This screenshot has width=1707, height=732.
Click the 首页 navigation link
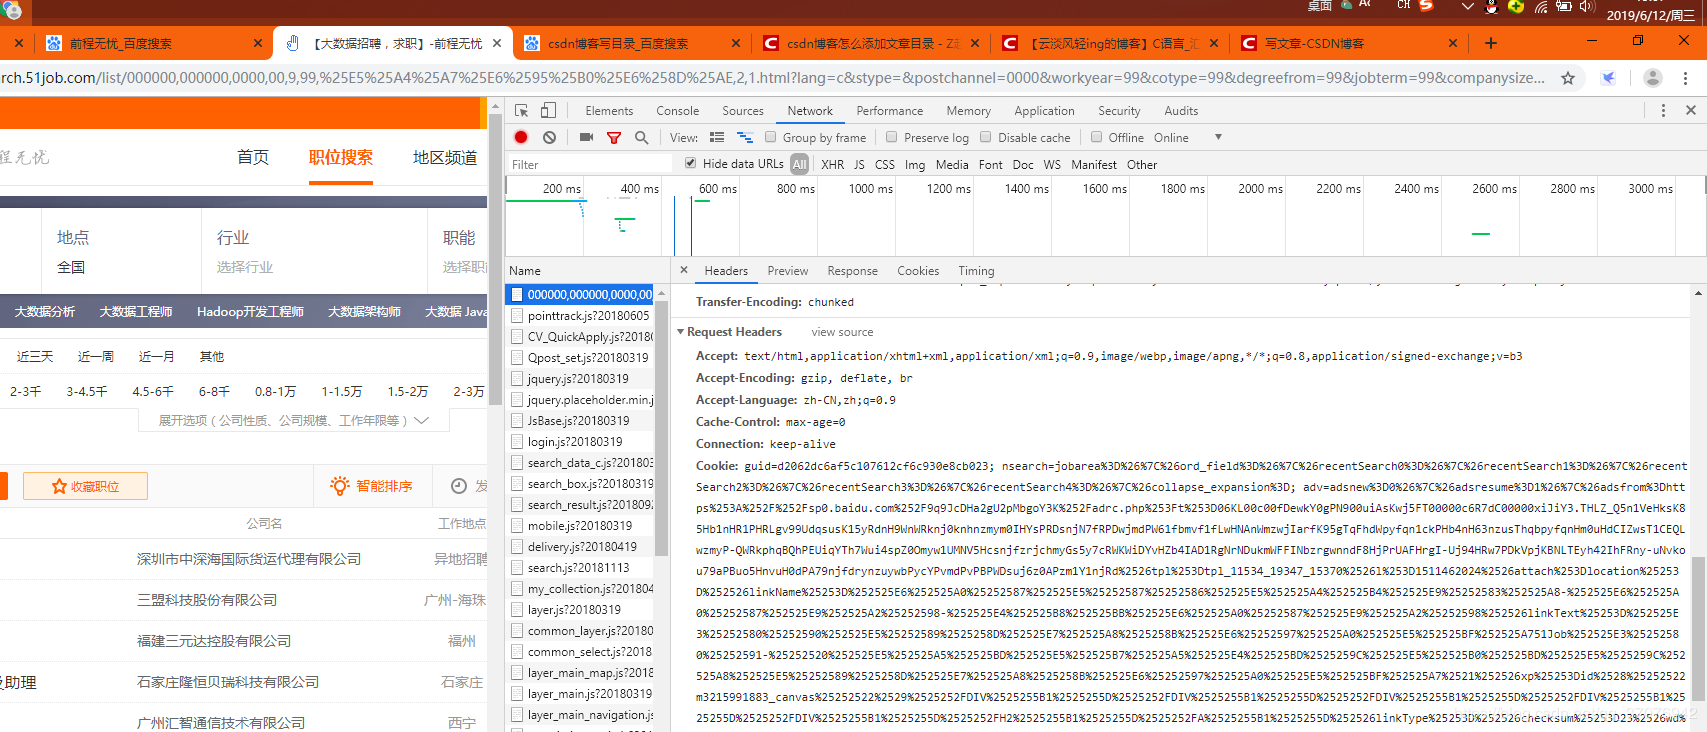(253, 157)
